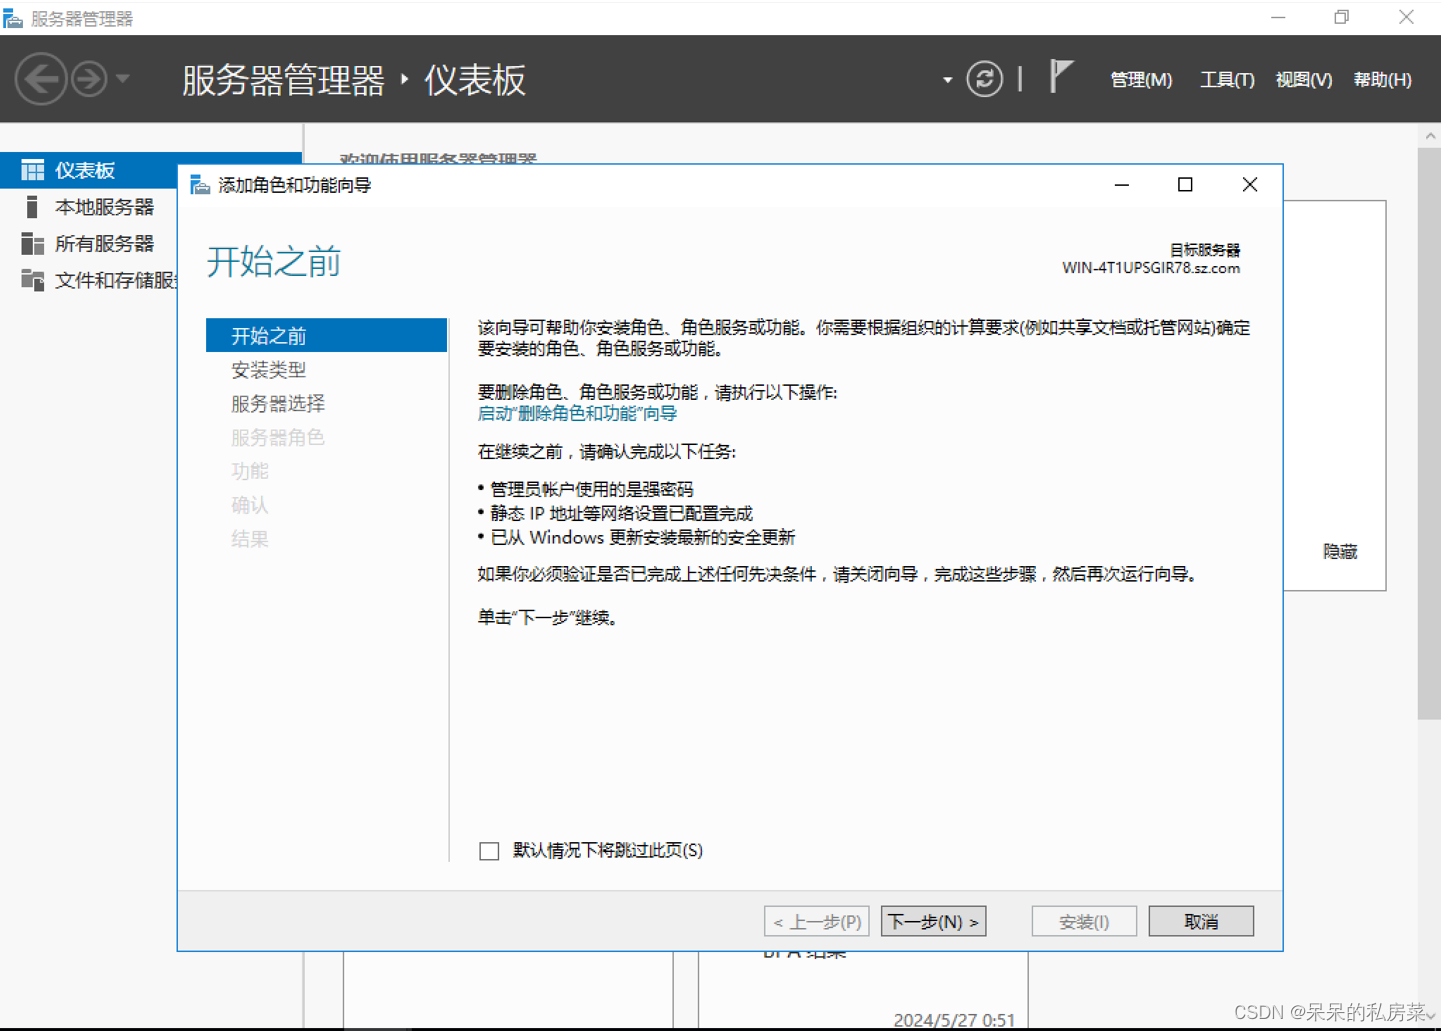This screenshot has height=1031, width=1441.
Task: Minimize the 添加角色和功能向导 window
Action: tap(1122, 185)
